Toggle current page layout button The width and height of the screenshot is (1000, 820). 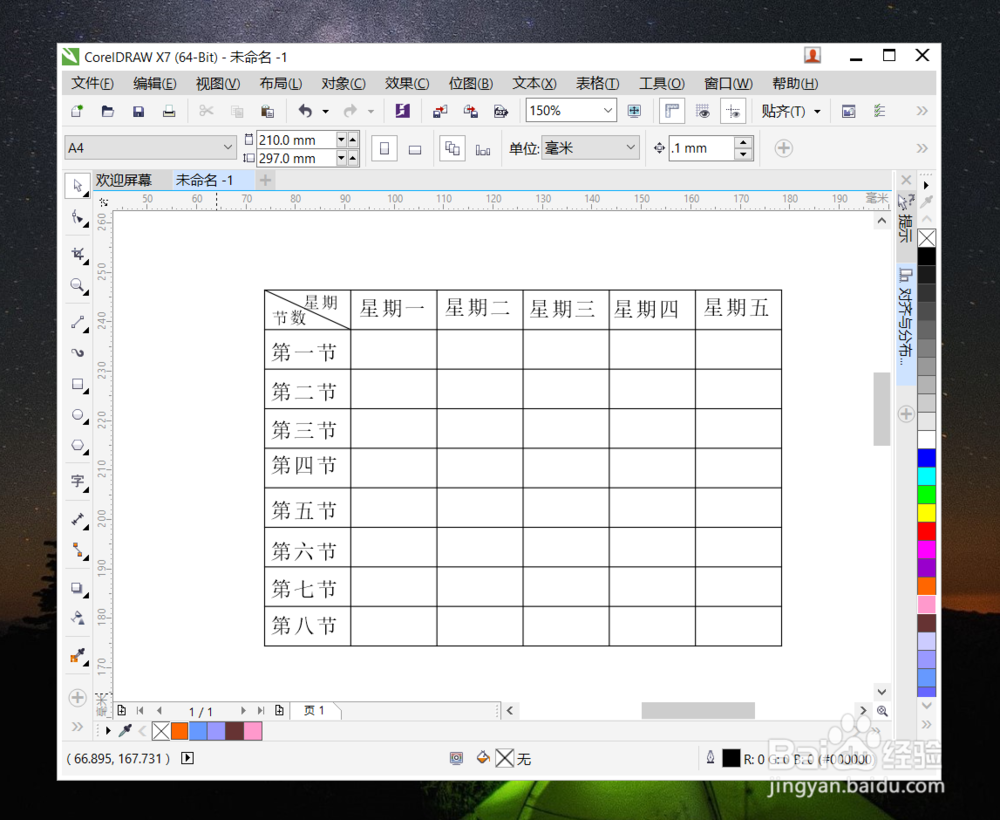click(483, 148)
